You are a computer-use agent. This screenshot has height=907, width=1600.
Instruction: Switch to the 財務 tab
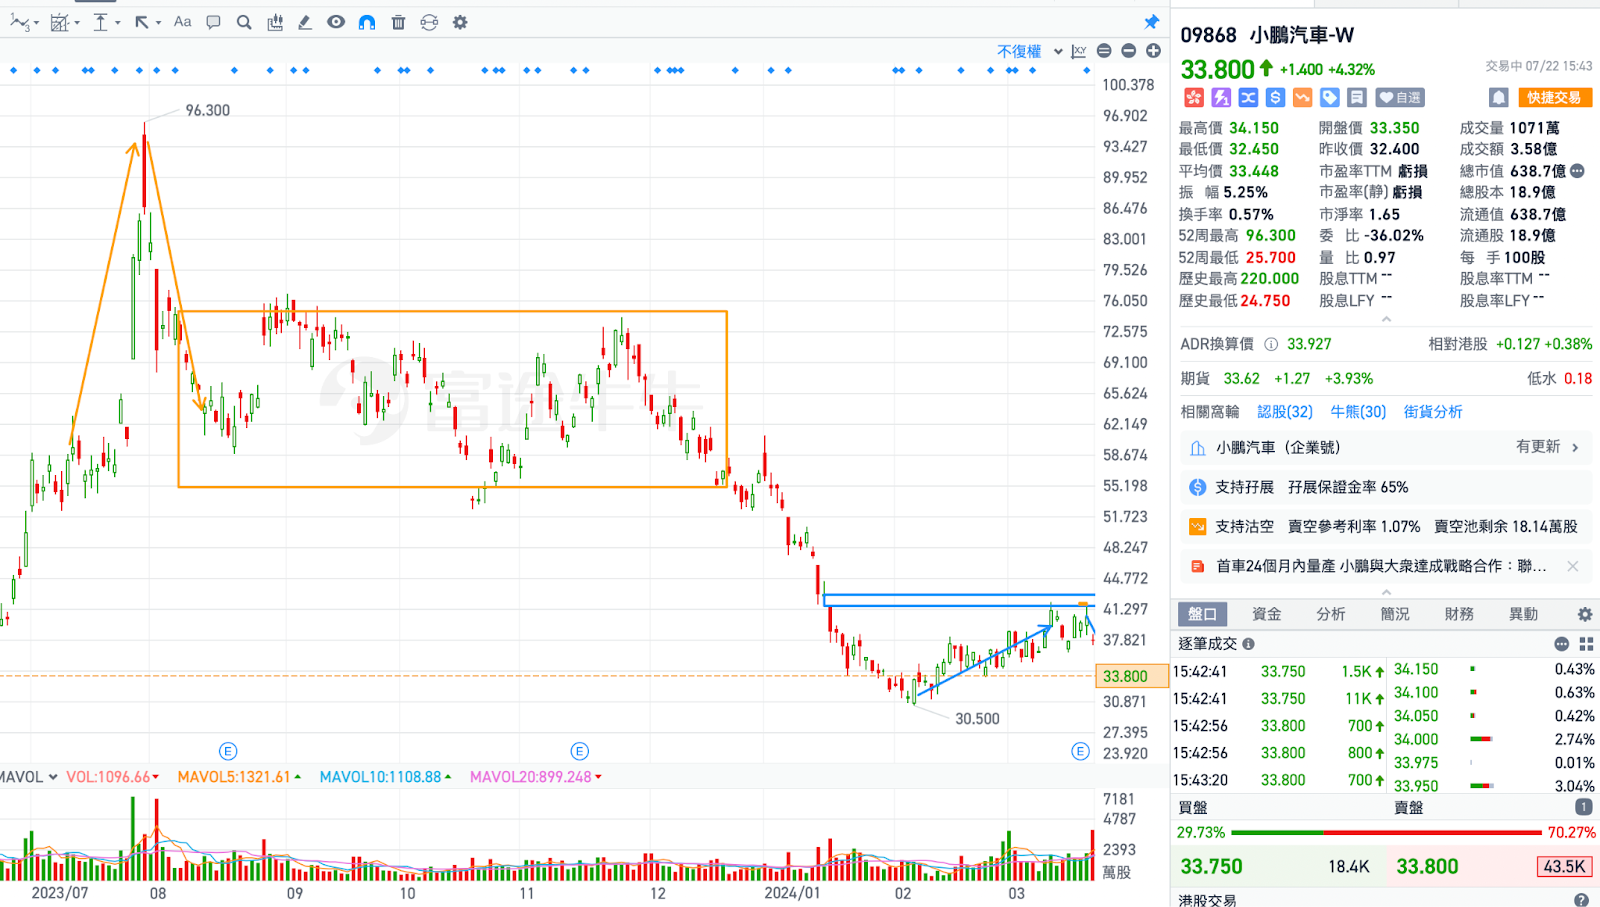1459,614
